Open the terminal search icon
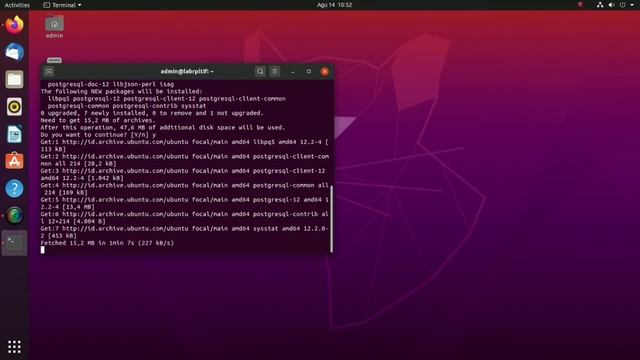The width and height of the screenshot is (640, 360). (260, 71)
